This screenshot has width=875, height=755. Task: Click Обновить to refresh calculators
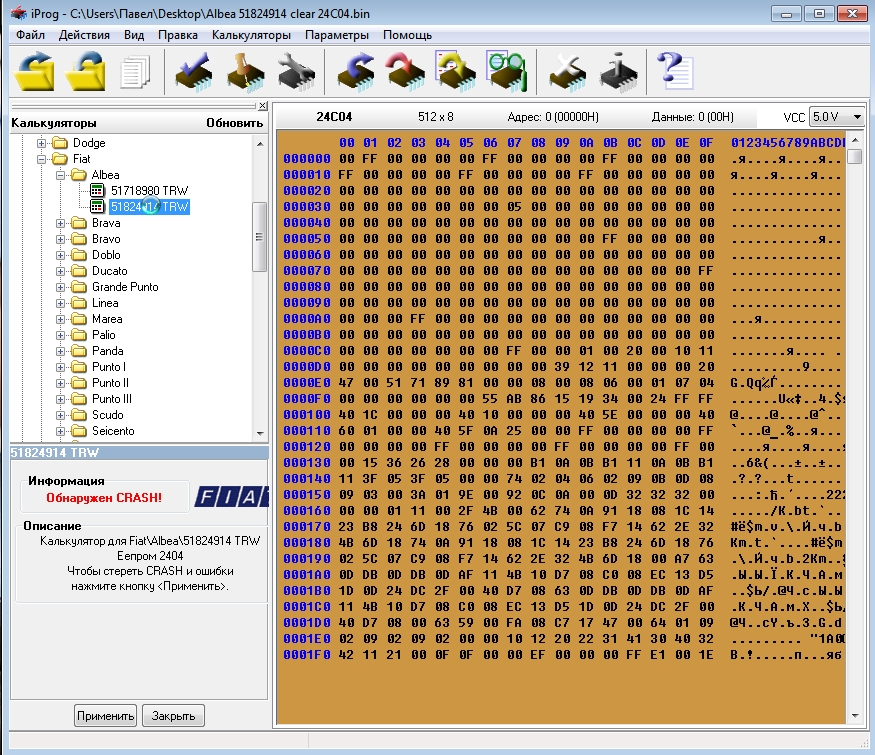[x=234, y=123]
